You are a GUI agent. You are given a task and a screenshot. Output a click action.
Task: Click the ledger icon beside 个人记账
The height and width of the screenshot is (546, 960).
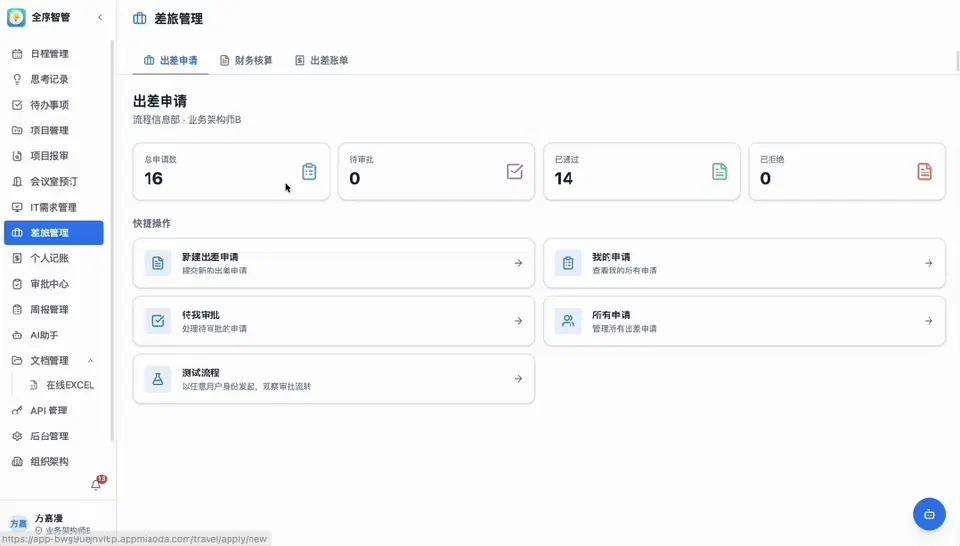[x=17, y=258]
